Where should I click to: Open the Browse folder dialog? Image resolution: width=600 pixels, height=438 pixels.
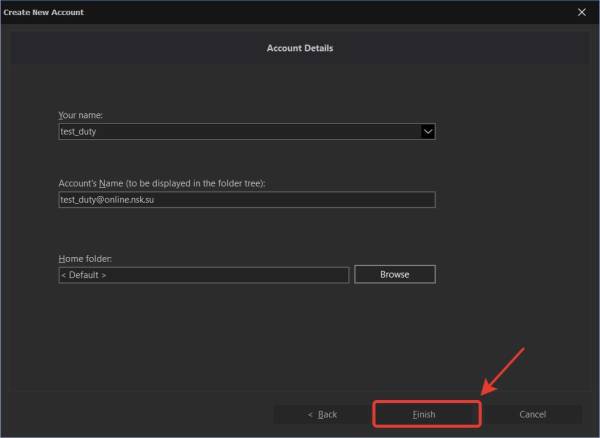(x=394, y=274)
